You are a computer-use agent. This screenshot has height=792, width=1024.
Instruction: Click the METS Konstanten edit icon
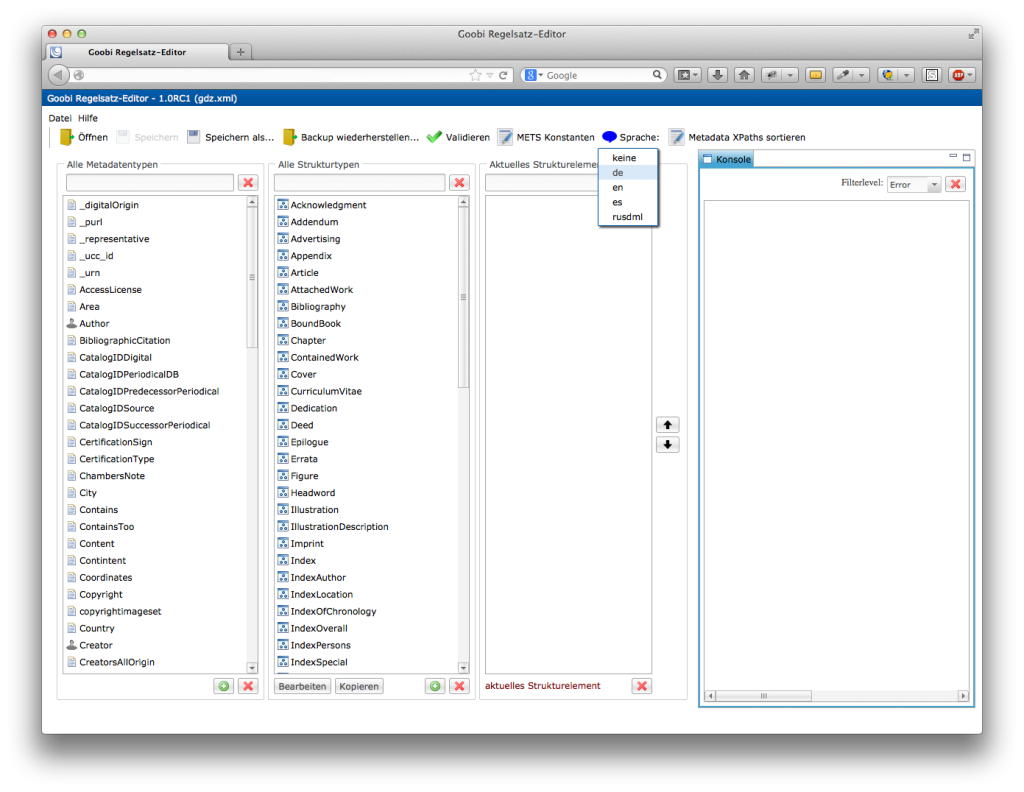[x=505, y=137]
